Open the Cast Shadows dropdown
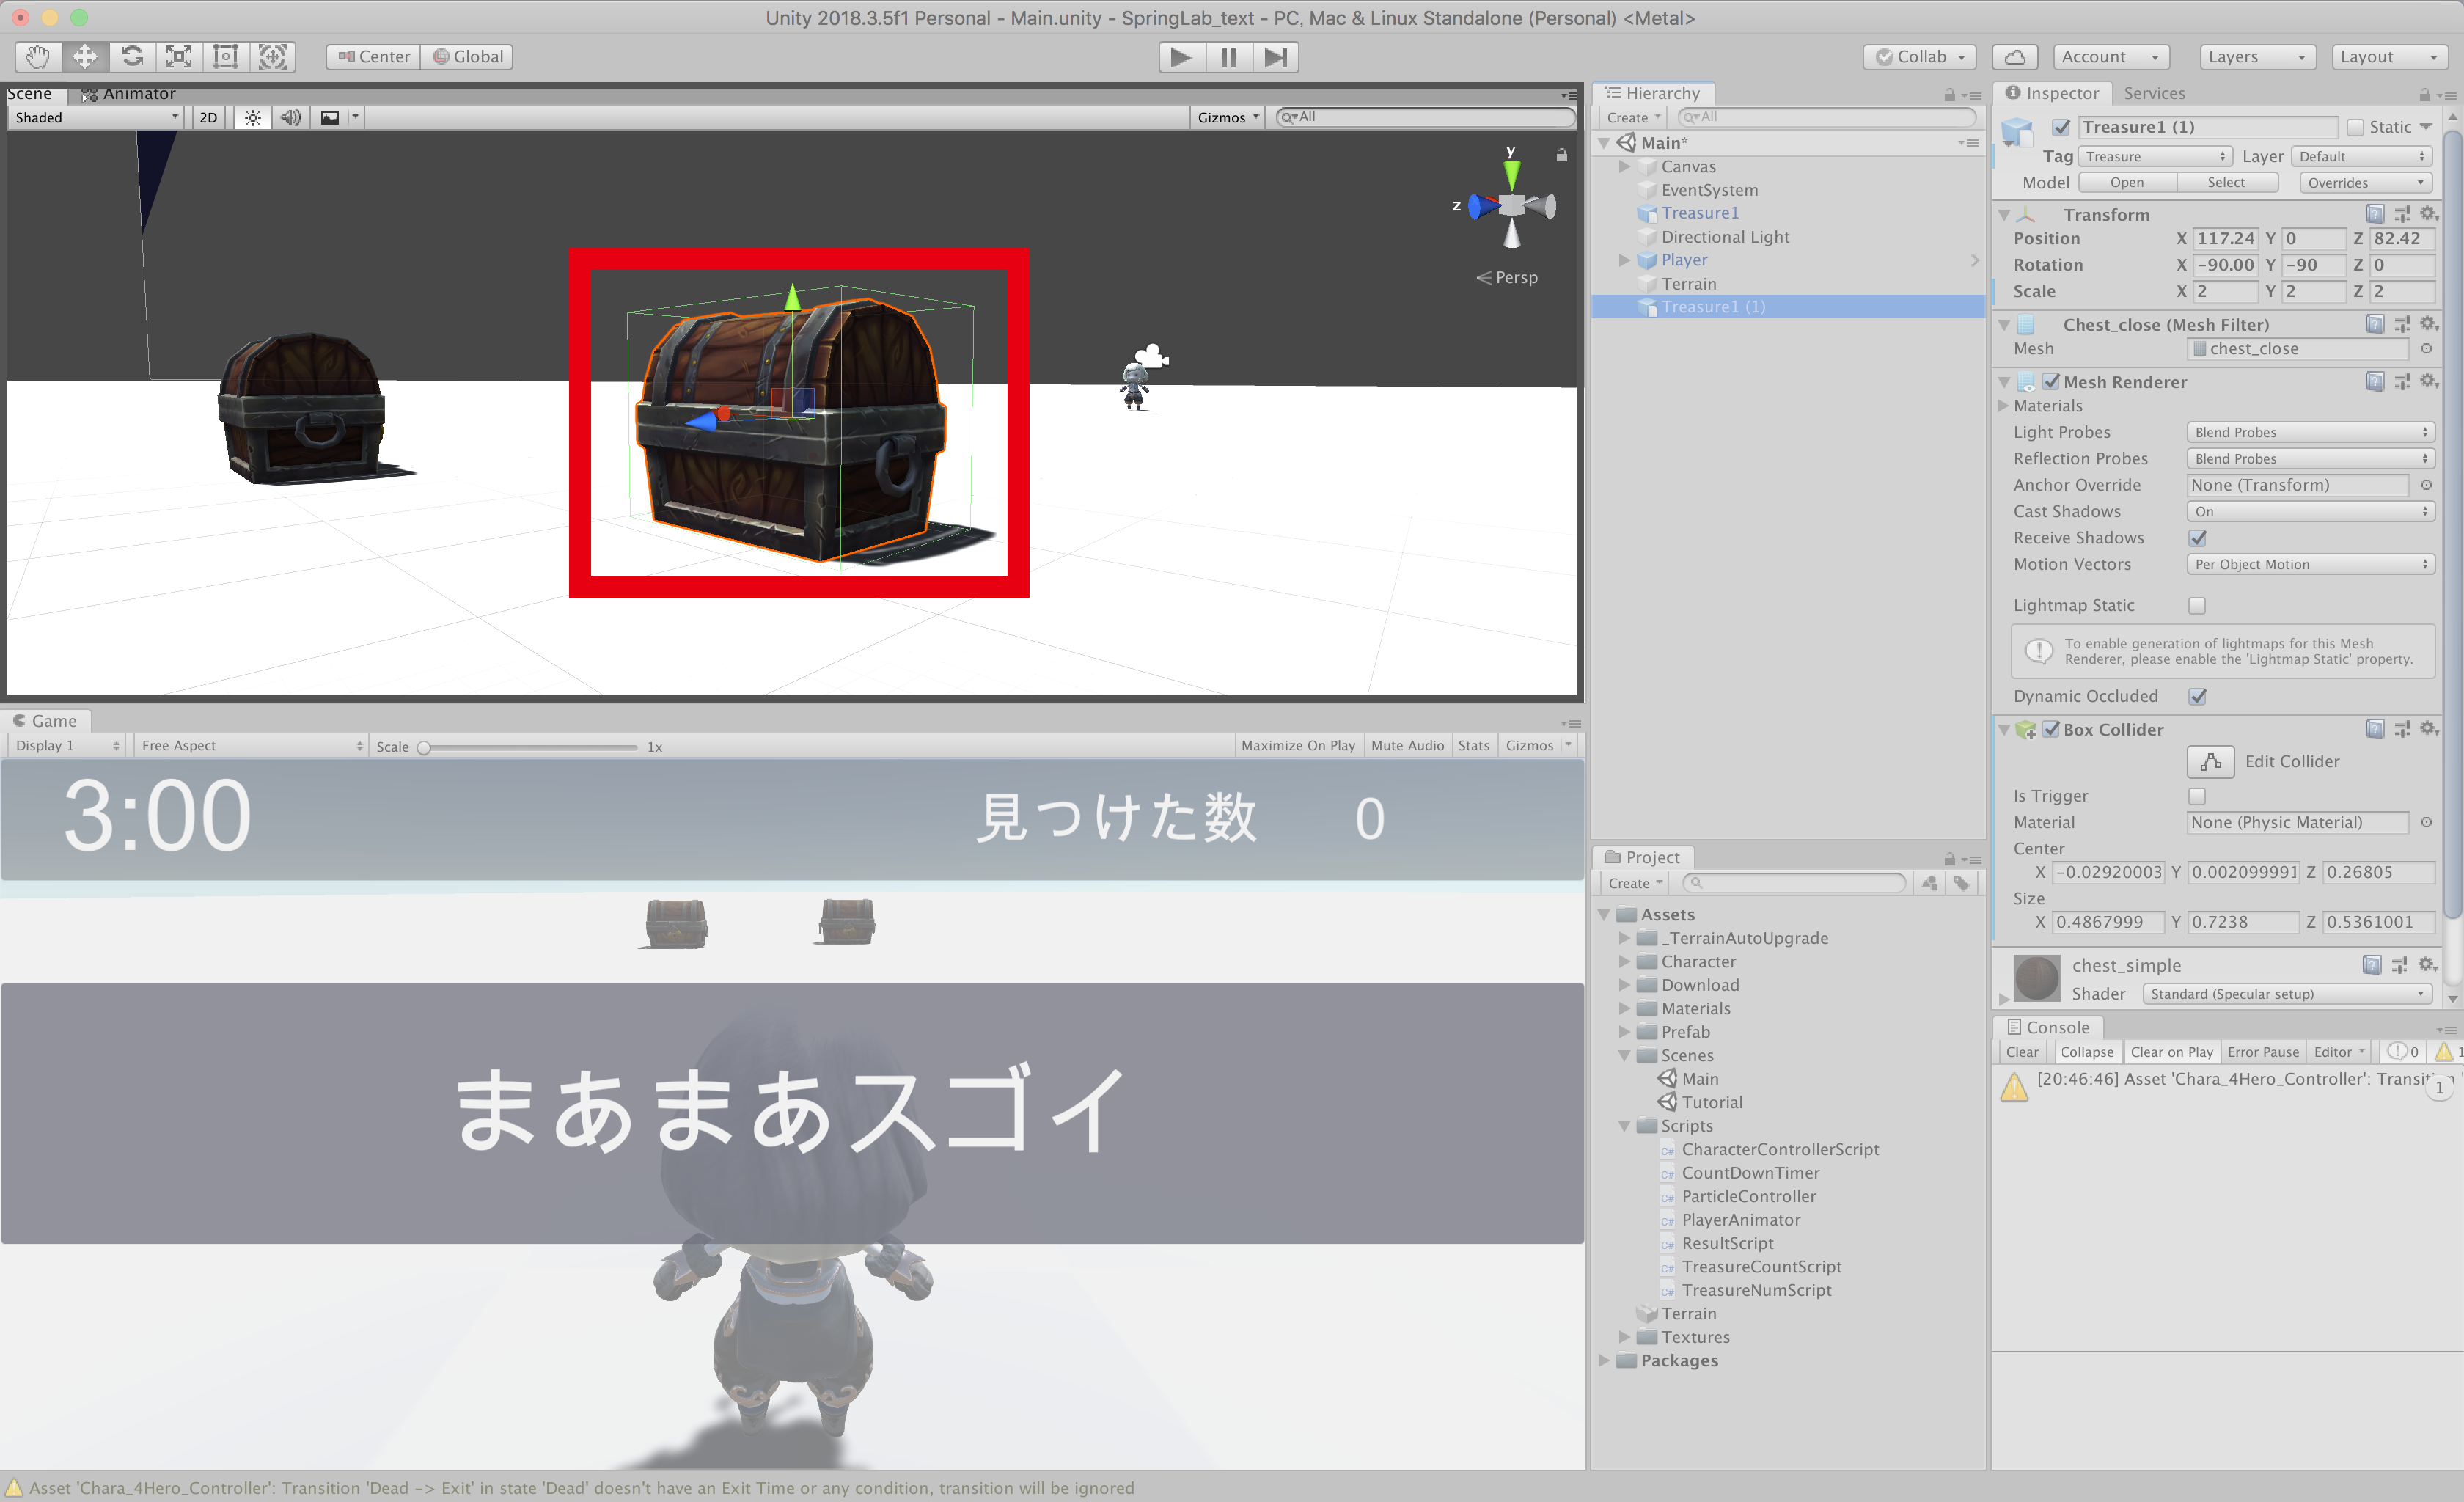Image resolution: width=2464 pixels, height=1502 pixels. coord(2309,512)
